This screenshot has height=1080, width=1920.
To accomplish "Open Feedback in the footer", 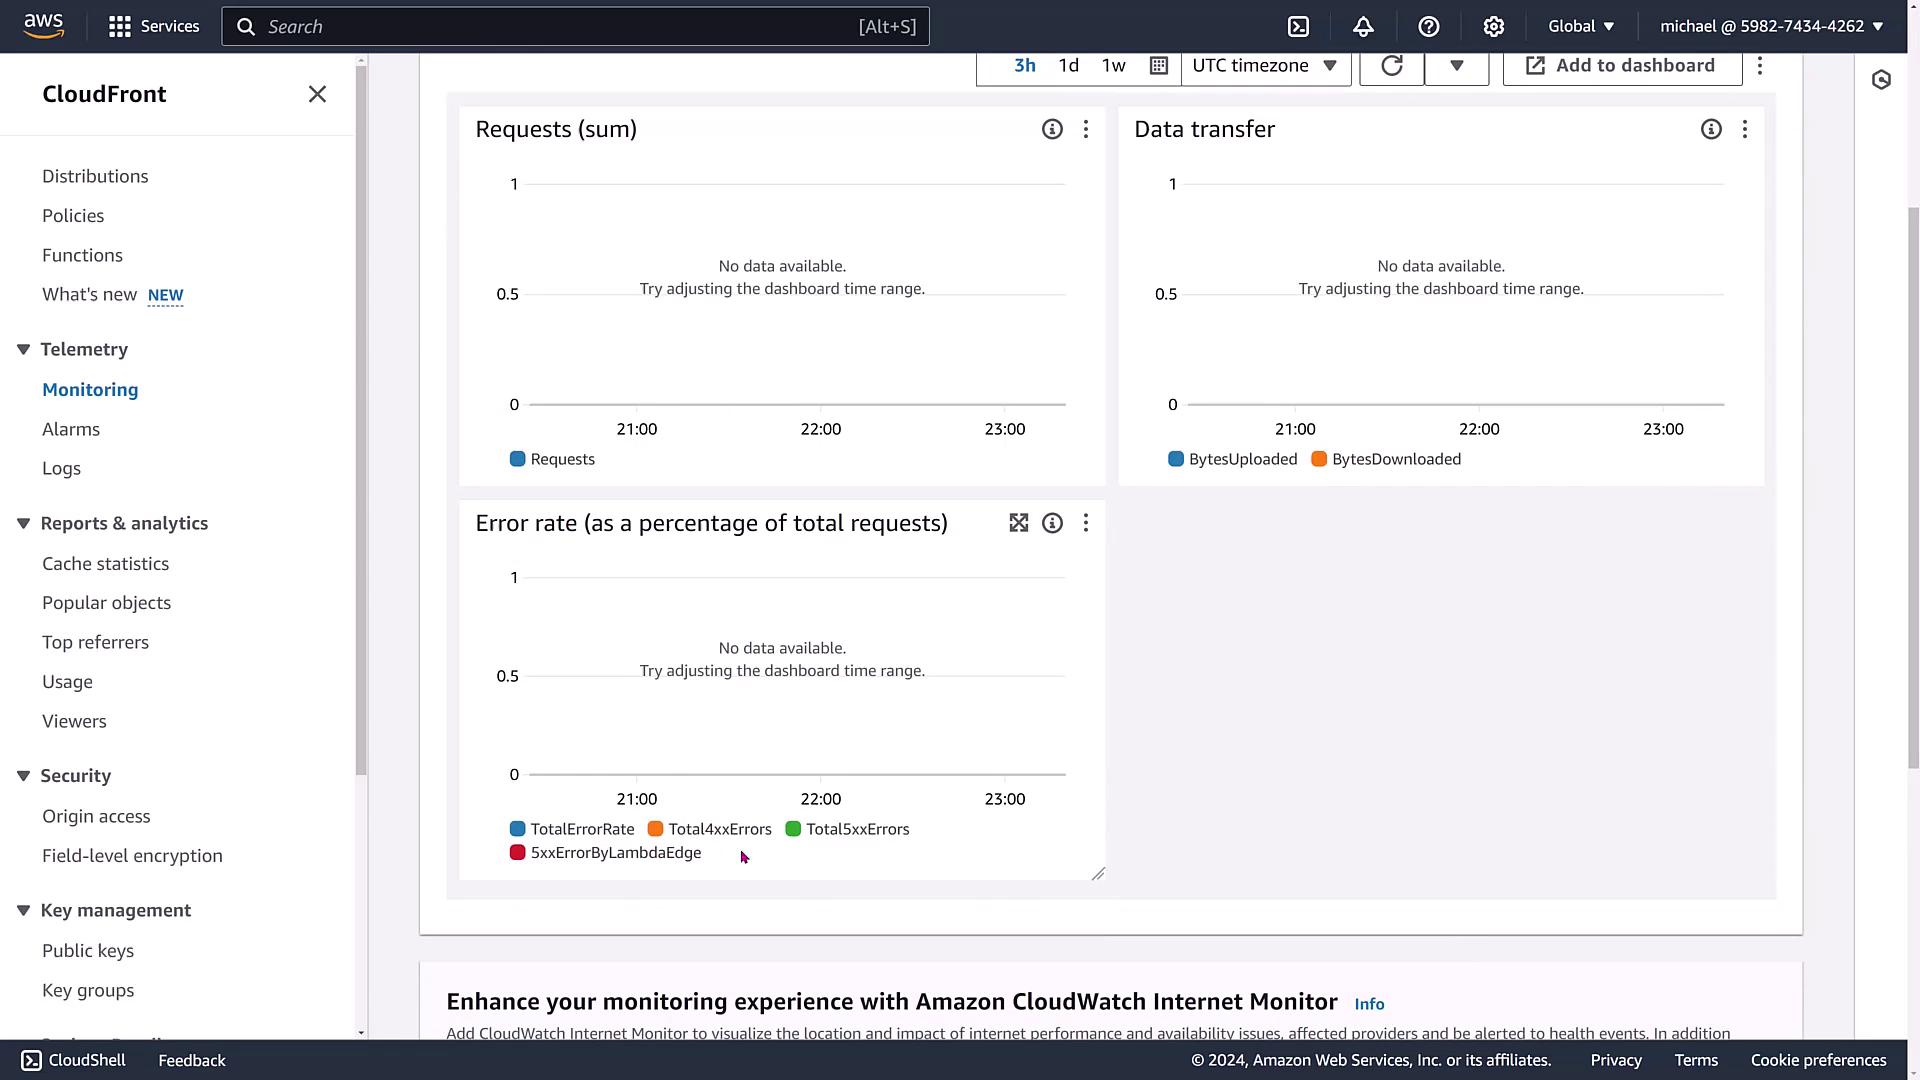I will tap(192, 1060).
